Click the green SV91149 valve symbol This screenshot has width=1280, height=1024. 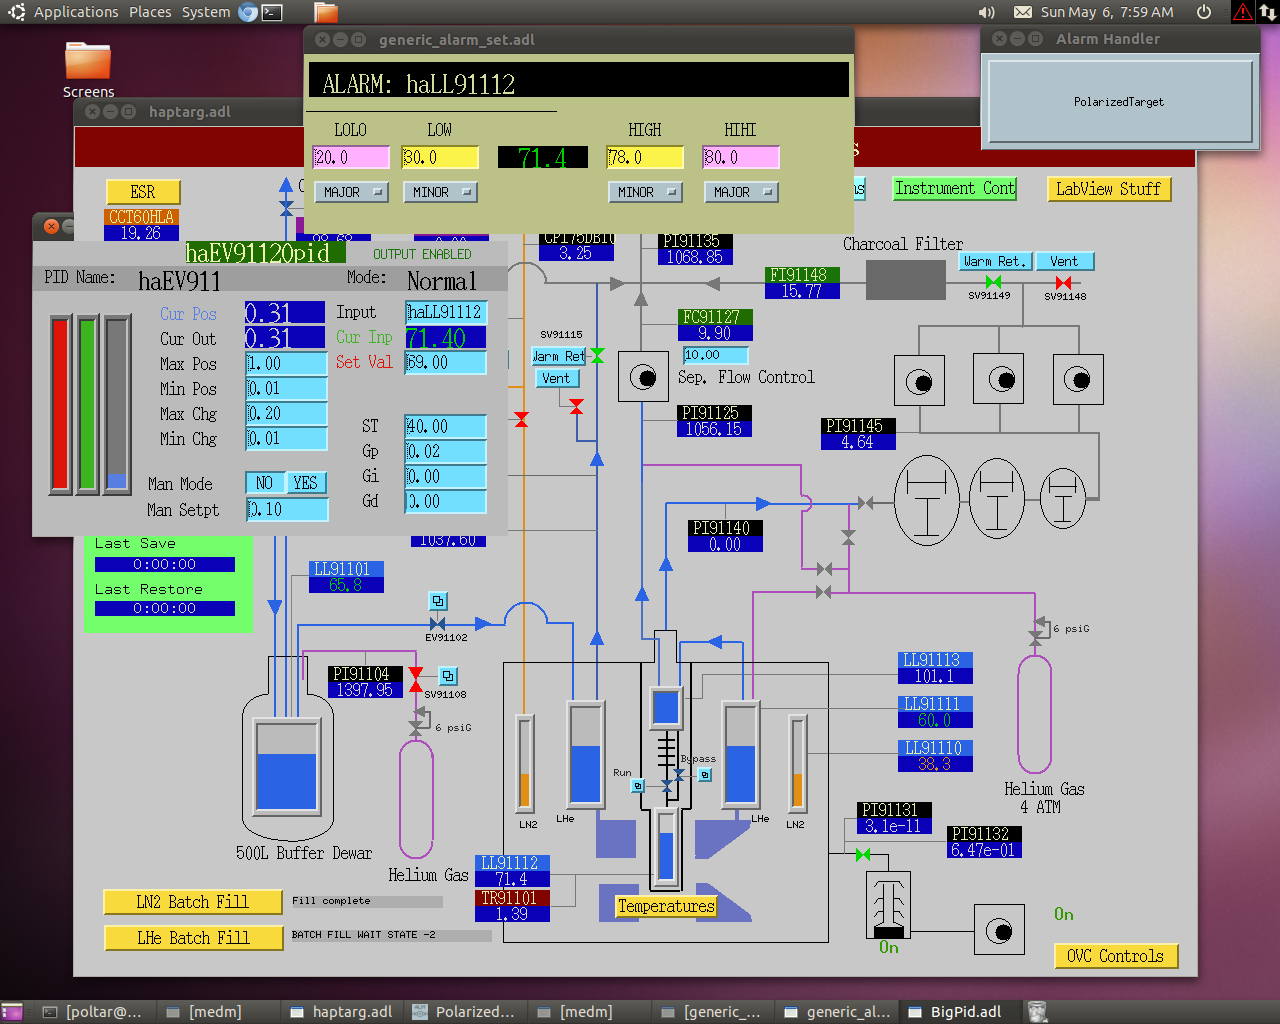[993, 283]
